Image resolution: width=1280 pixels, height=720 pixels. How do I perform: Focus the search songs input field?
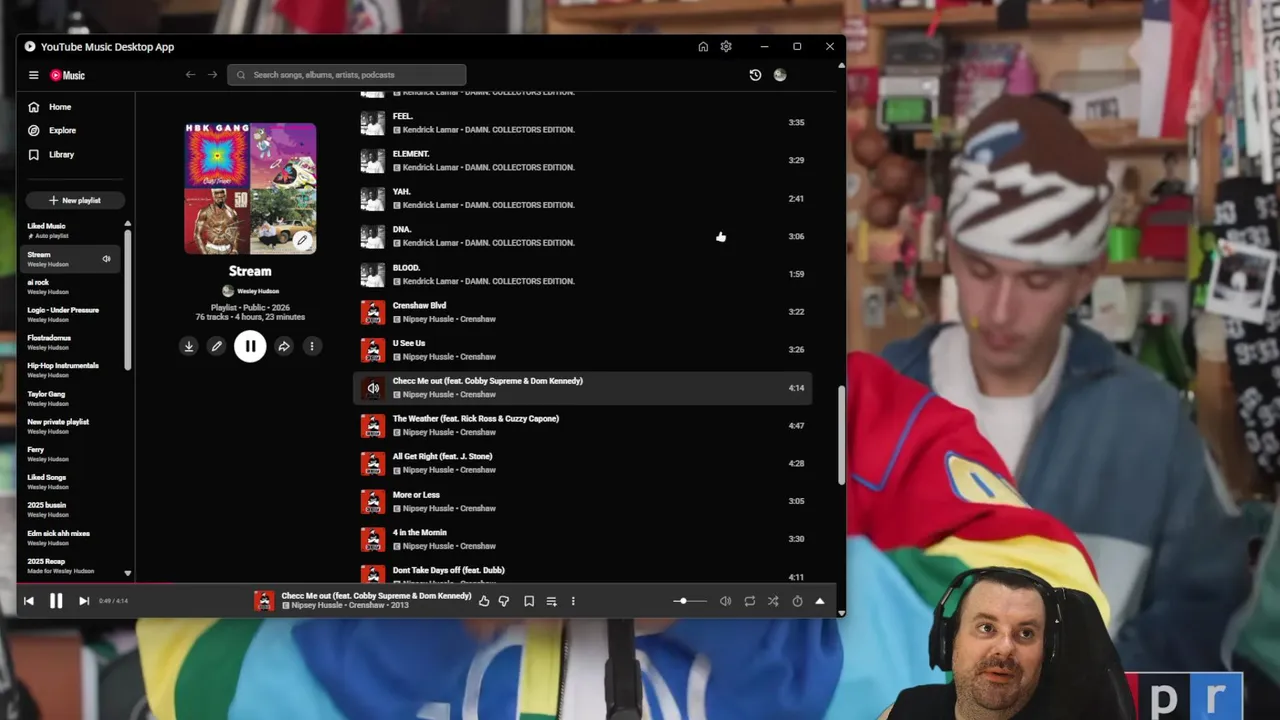pyautogui.click(x=346, y=75)
